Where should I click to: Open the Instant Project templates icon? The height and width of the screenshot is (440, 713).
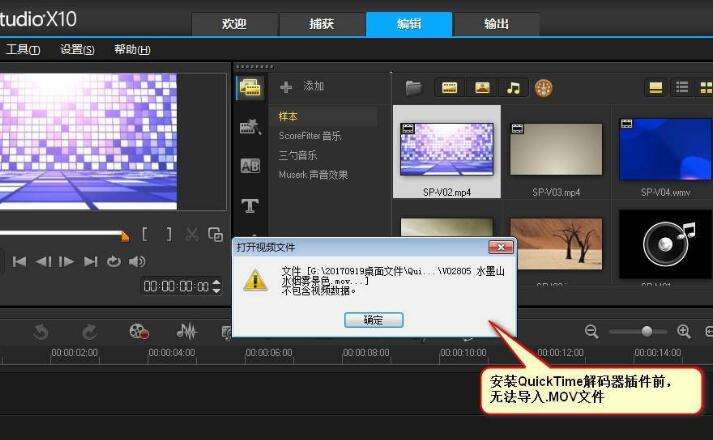point(250,127)
